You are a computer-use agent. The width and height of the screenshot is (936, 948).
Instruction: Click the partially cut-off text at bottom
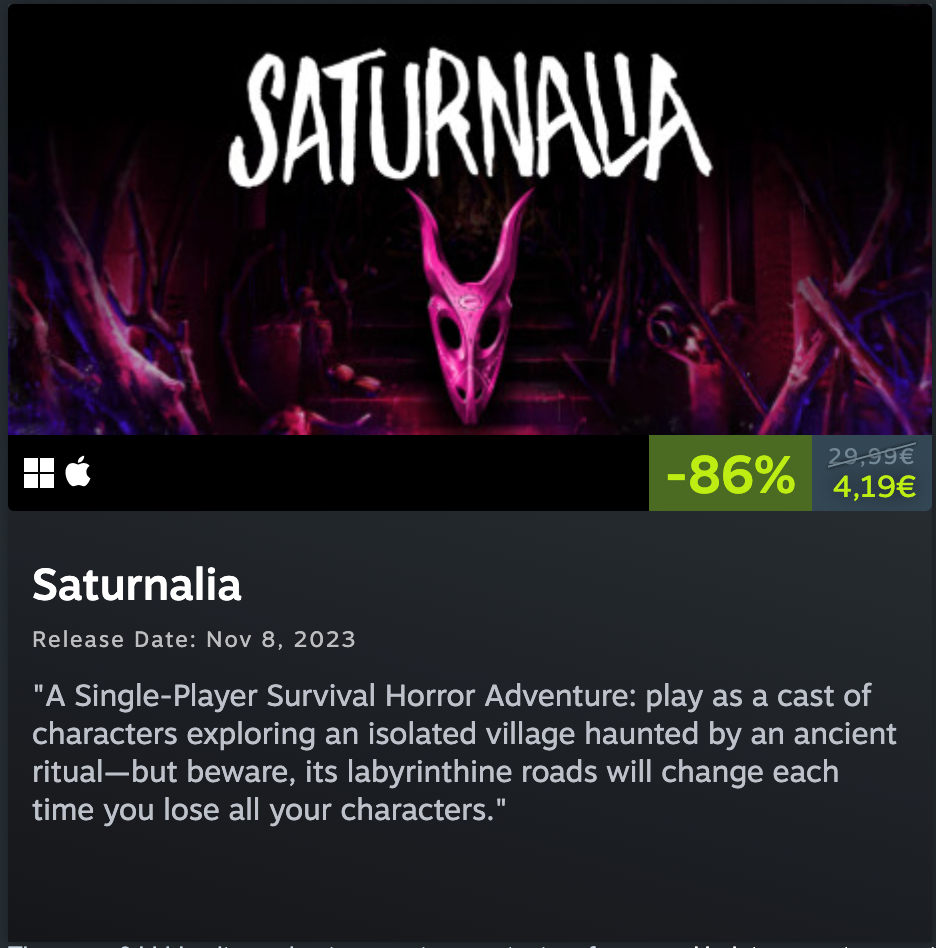[468, 943]
